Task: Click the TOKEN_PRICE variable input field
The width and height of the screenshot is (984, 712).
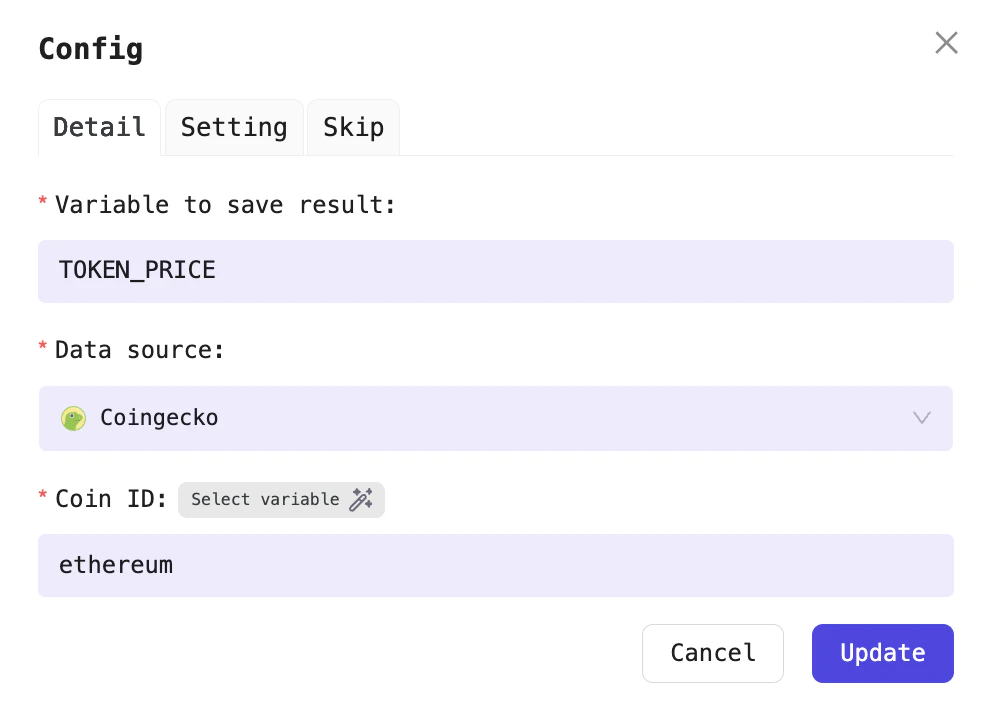Action: pos(496,271)
